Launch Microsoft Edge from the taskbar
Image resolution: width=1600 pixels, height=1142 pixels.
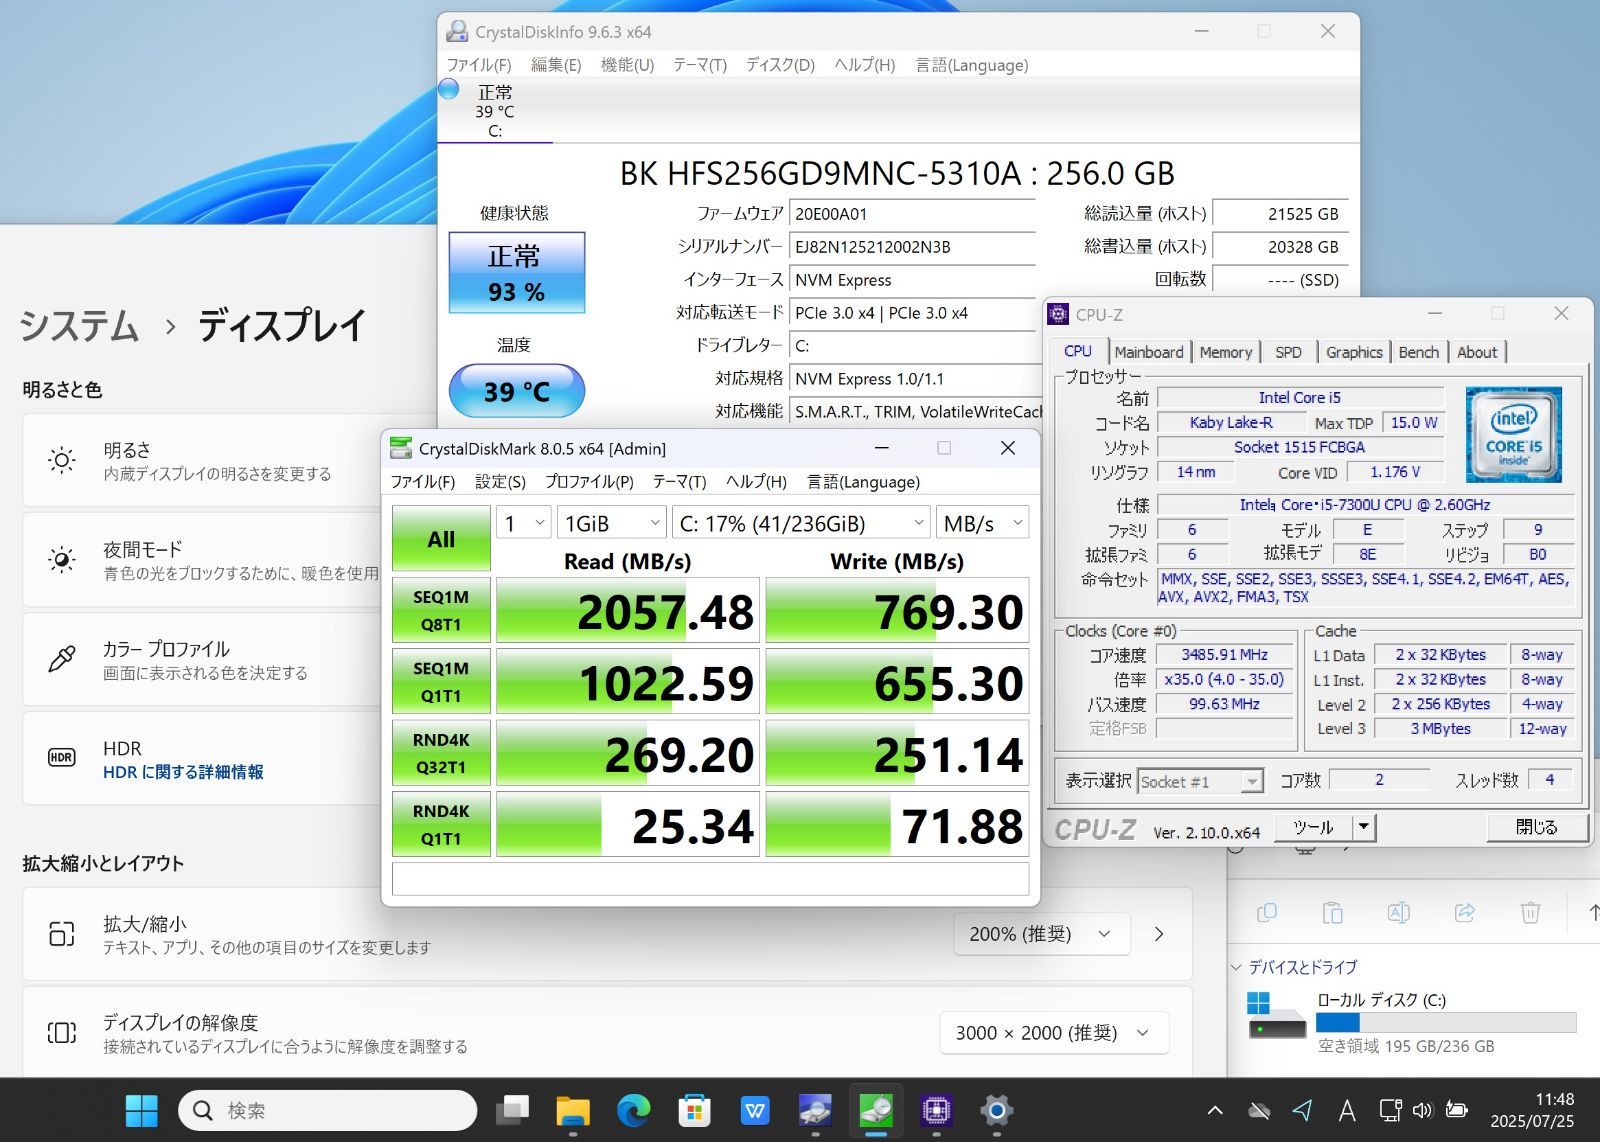point(633,1110)
